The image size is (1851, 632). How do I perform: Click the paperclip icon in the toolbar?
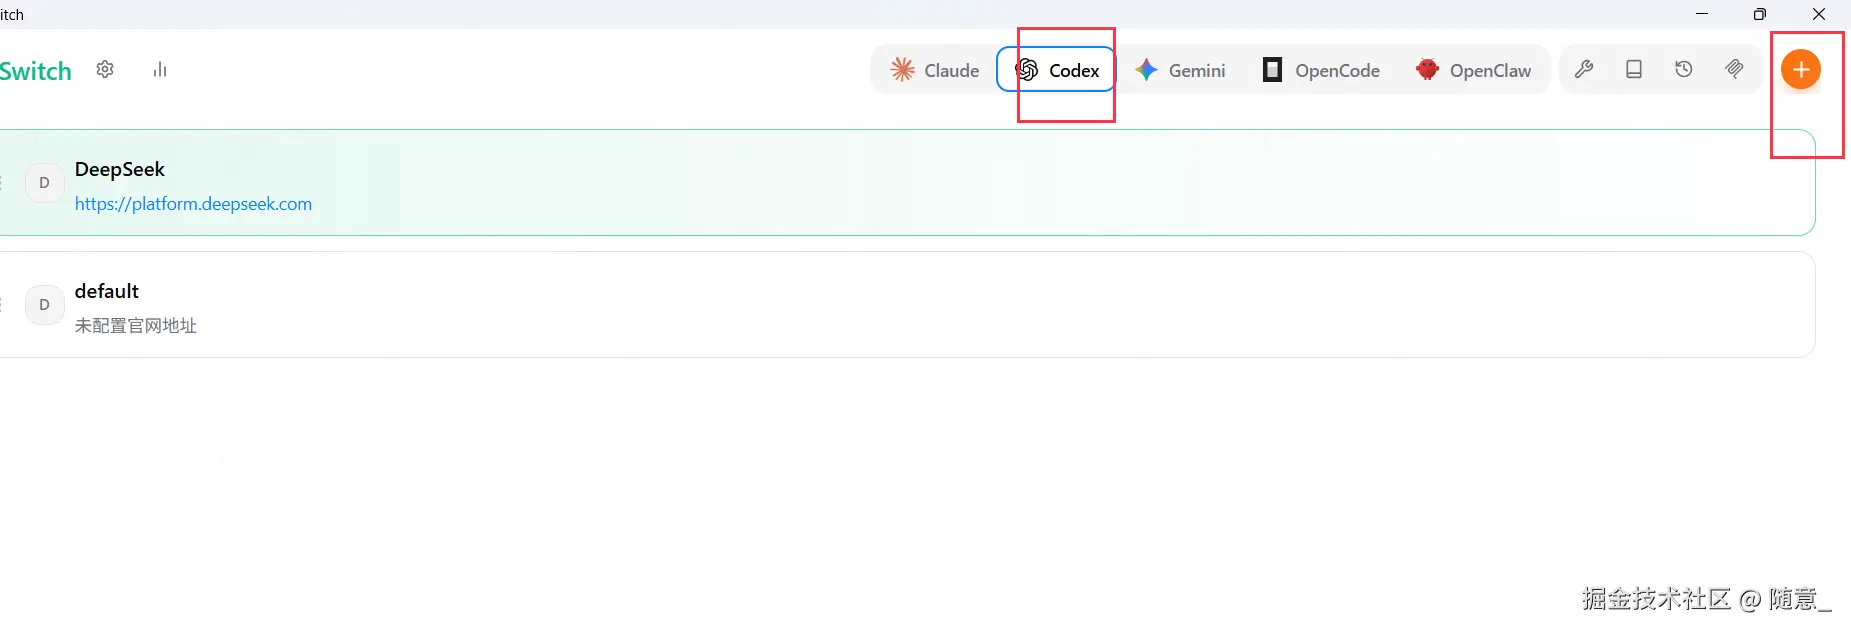(x=1734, y=70)
